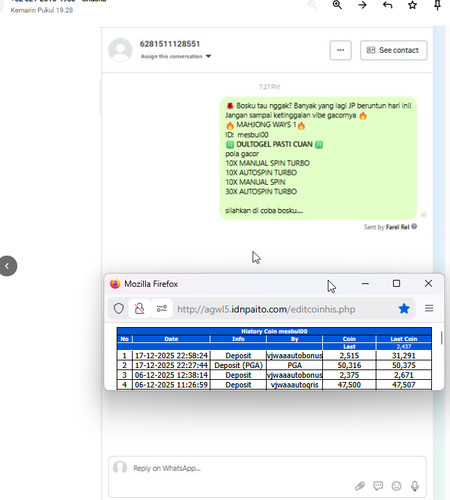450x500 pixels.
Task: Click the Firefox logo in title bar
Action: pyautogui.click(x=115, y=284)
